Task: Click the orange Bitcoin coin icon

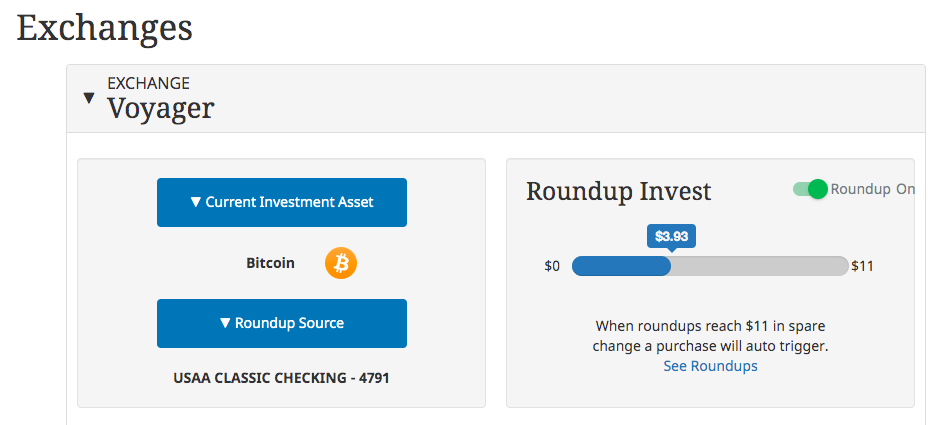Action: (341, 263)
